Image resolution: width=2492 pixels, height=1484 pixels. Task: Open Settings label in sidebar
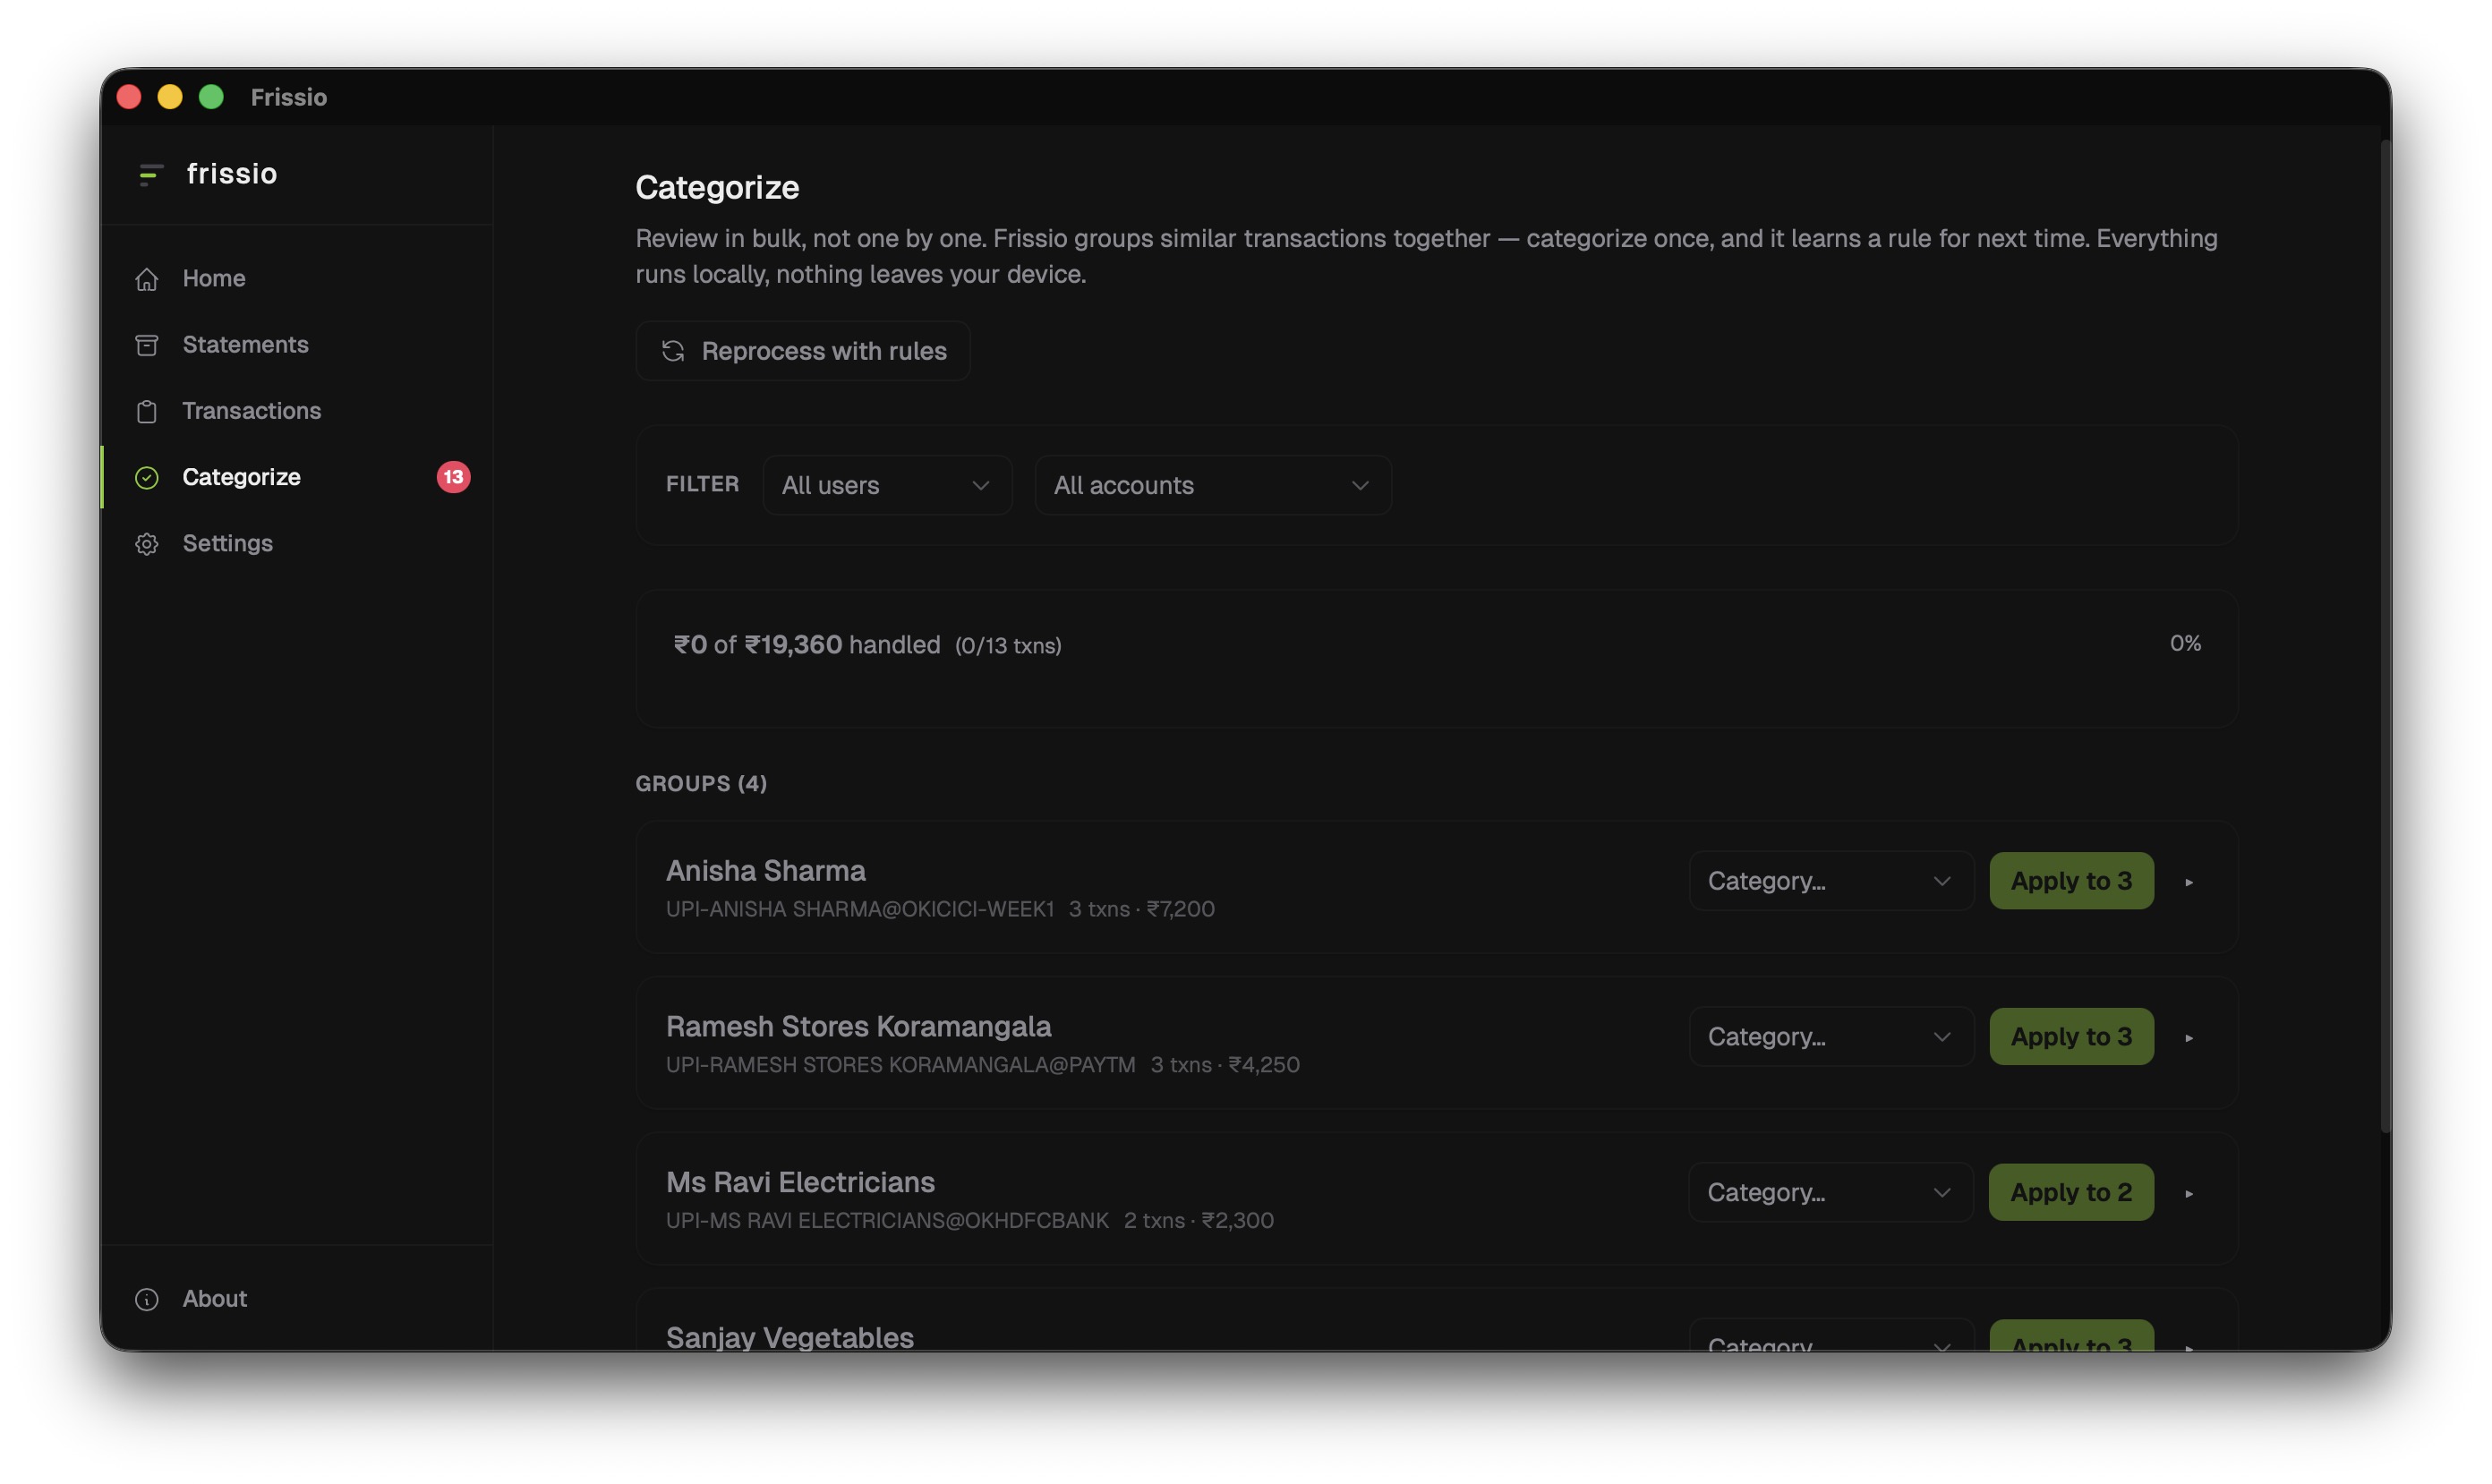(227, 543)
